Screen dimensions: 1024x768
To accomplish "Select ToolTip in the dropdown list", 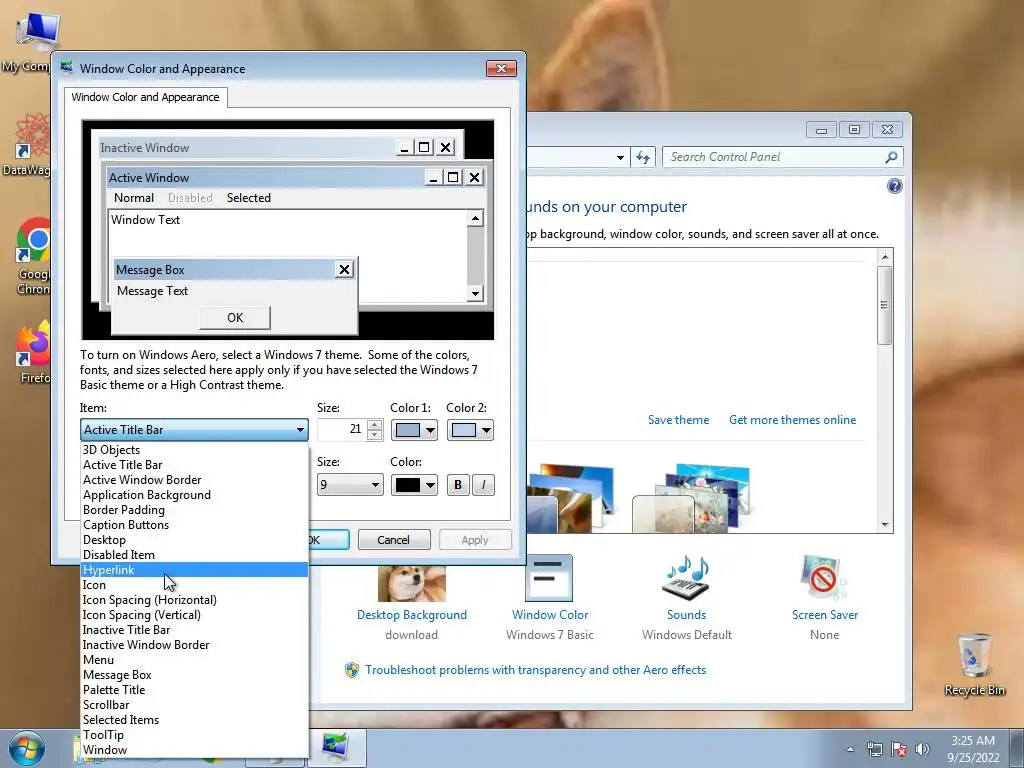I will [194, 735].
